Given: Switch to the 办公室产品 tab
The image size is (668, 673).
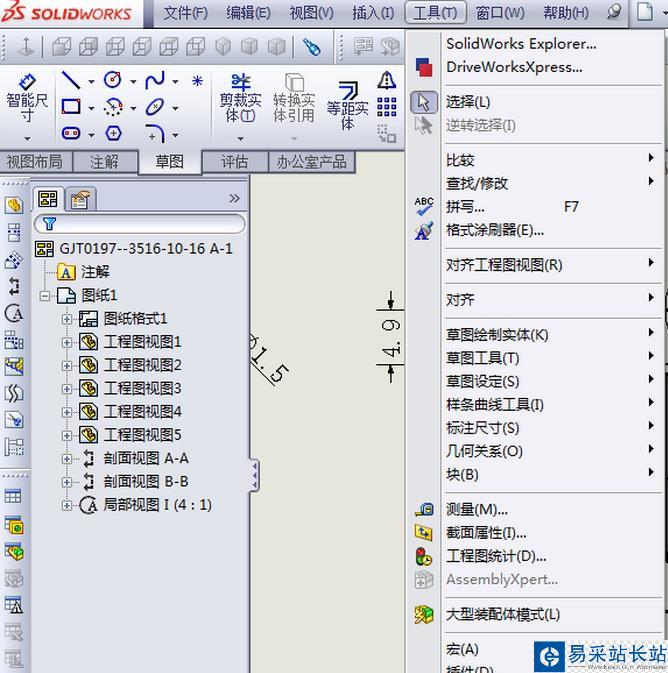Looking at the screenshot, I should pyautogui.click(x=311, y=162).
